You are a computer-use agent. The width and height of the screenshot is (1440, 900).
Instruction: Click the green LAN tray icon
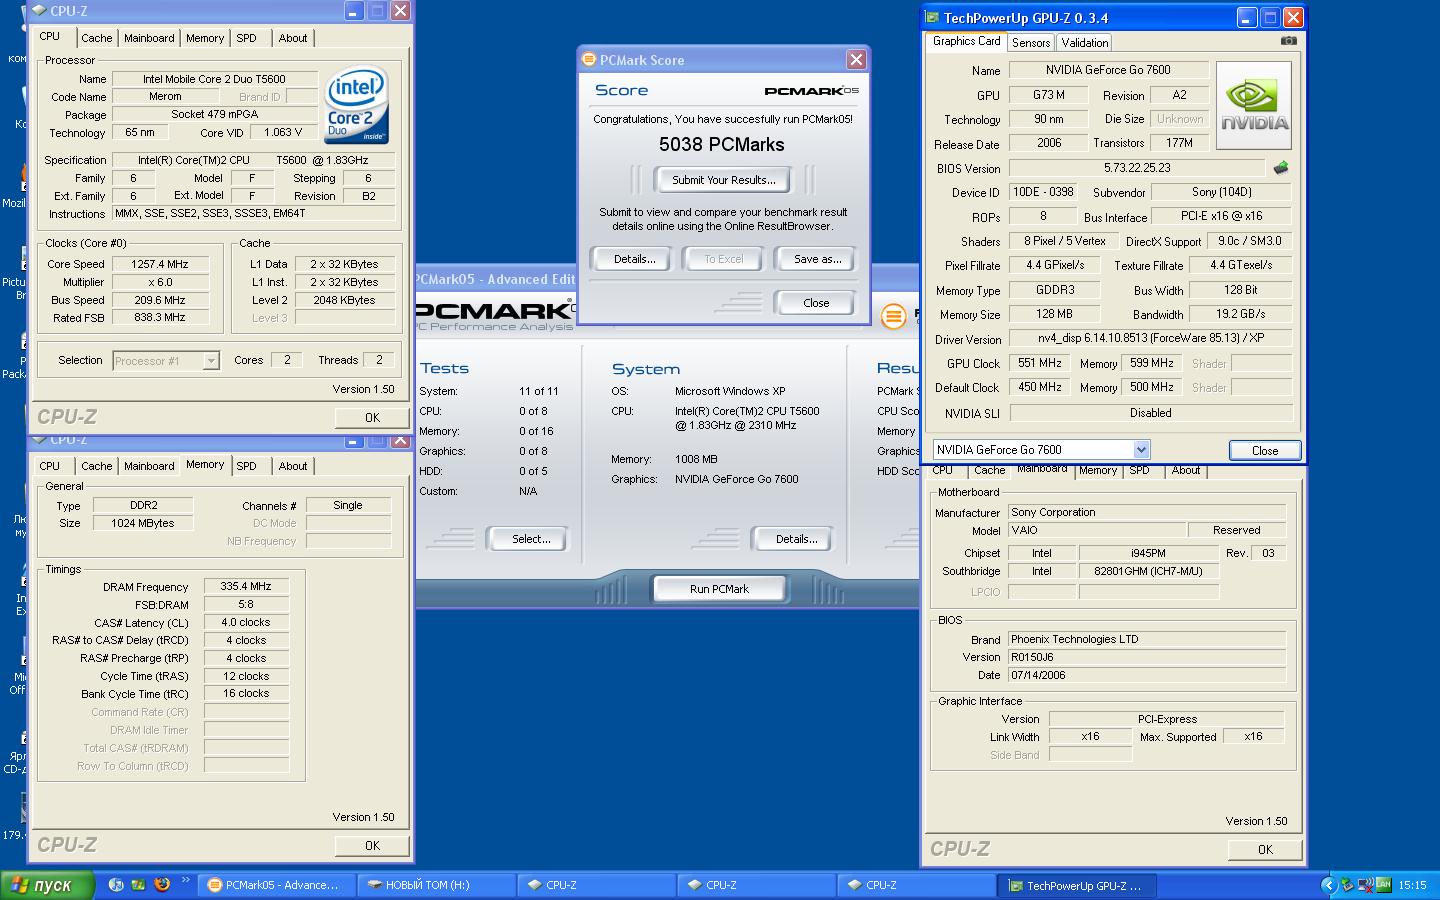coord(1384,885)
